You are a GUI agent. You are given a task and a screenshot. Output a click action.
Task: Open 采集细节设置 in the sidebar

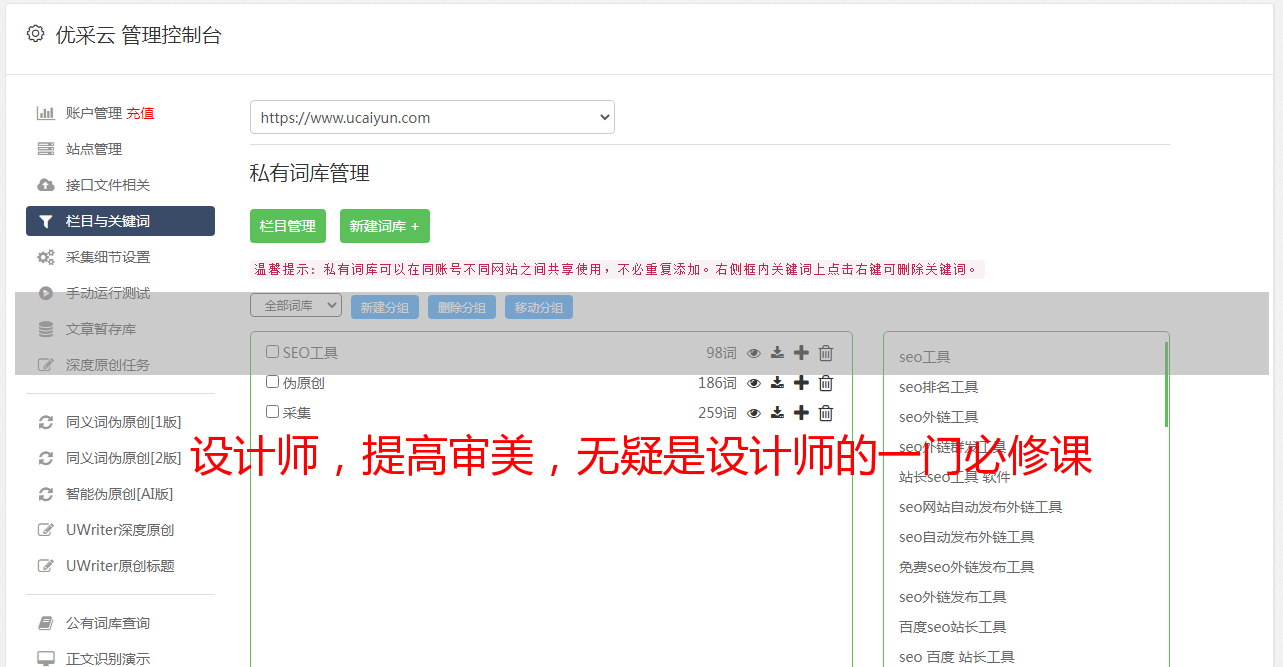click(x=108, y=257)
